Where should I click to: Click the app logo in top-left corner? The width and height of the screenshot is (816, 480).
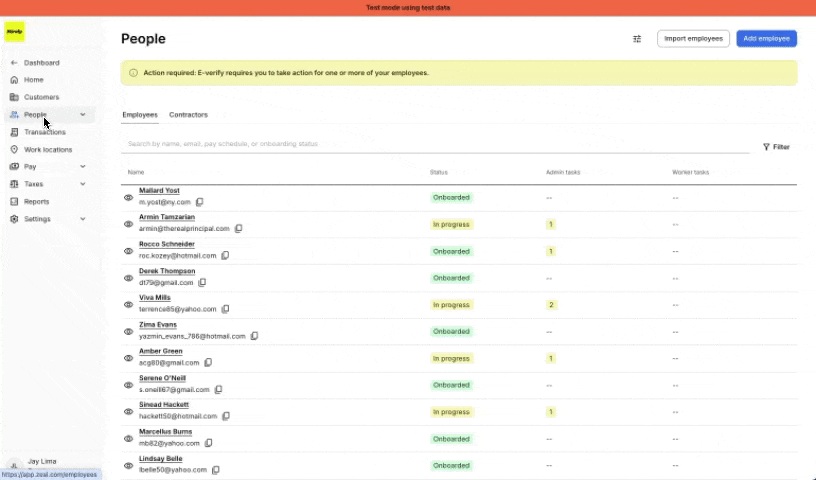point(15,32)
